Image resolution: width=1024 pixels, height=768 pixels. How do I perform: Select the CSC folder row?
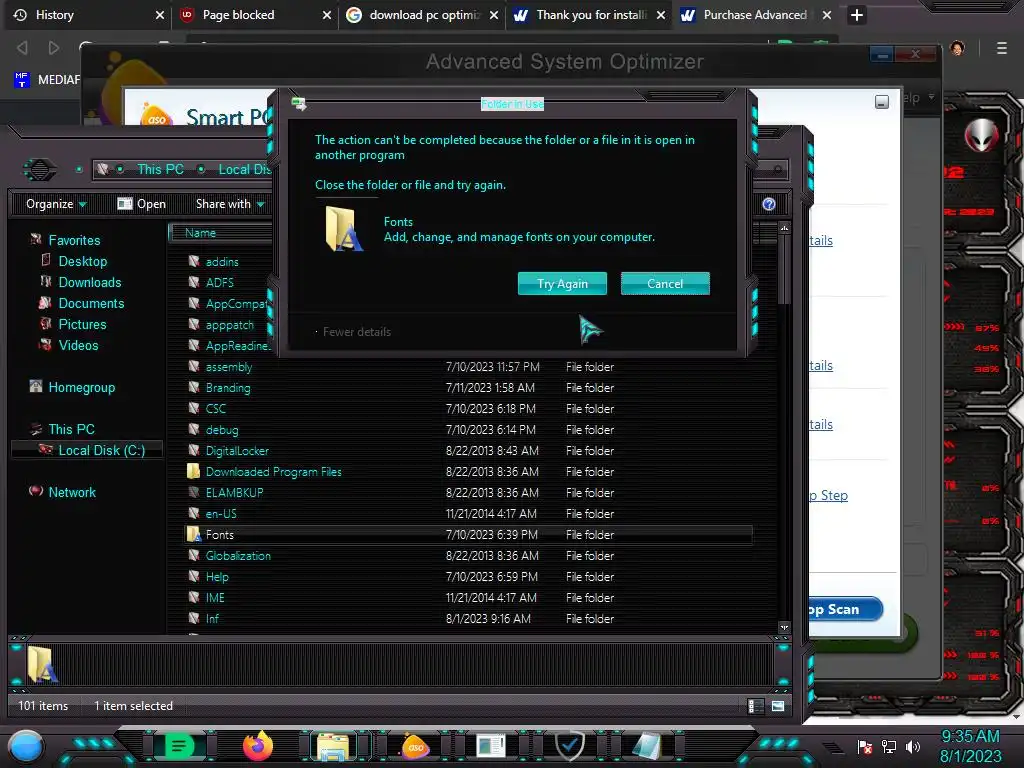tap(469, 409)
